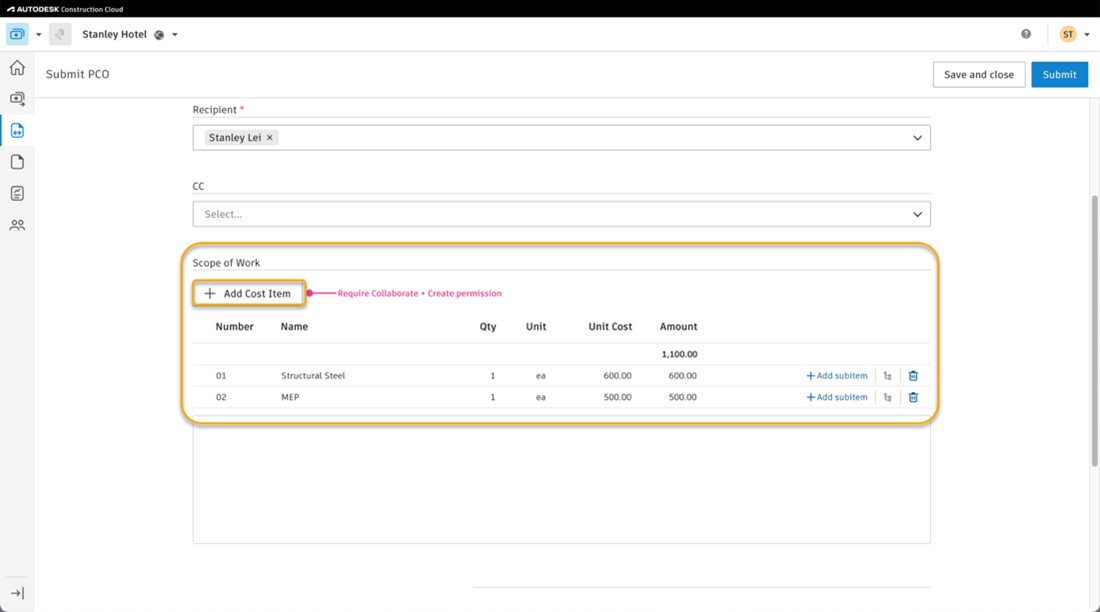Open the product picker icon in header
This screenshot has width=1100, height=612.
point(18,34)
